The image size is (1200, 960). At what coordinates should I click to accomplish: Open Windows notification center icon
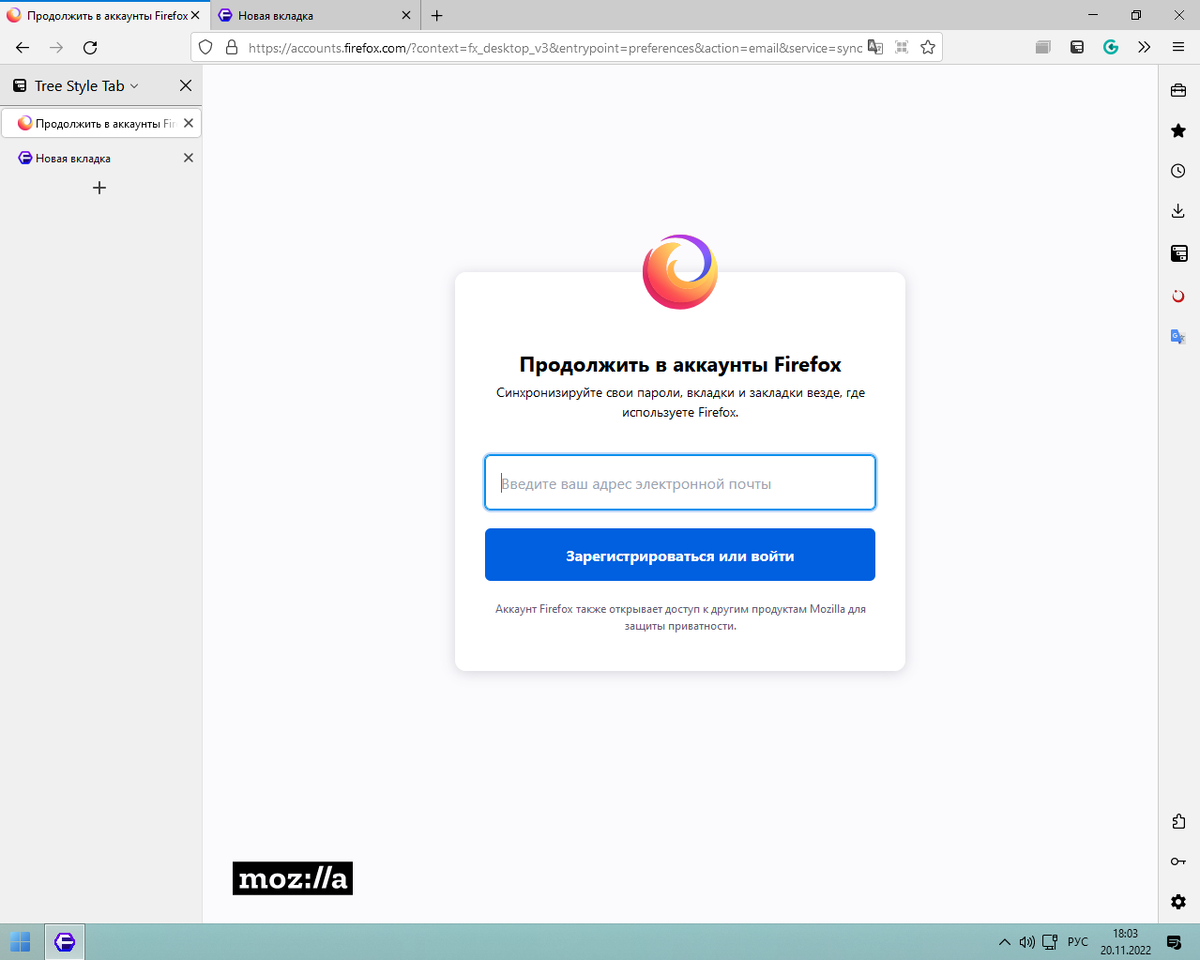(x=1174, y=942)
